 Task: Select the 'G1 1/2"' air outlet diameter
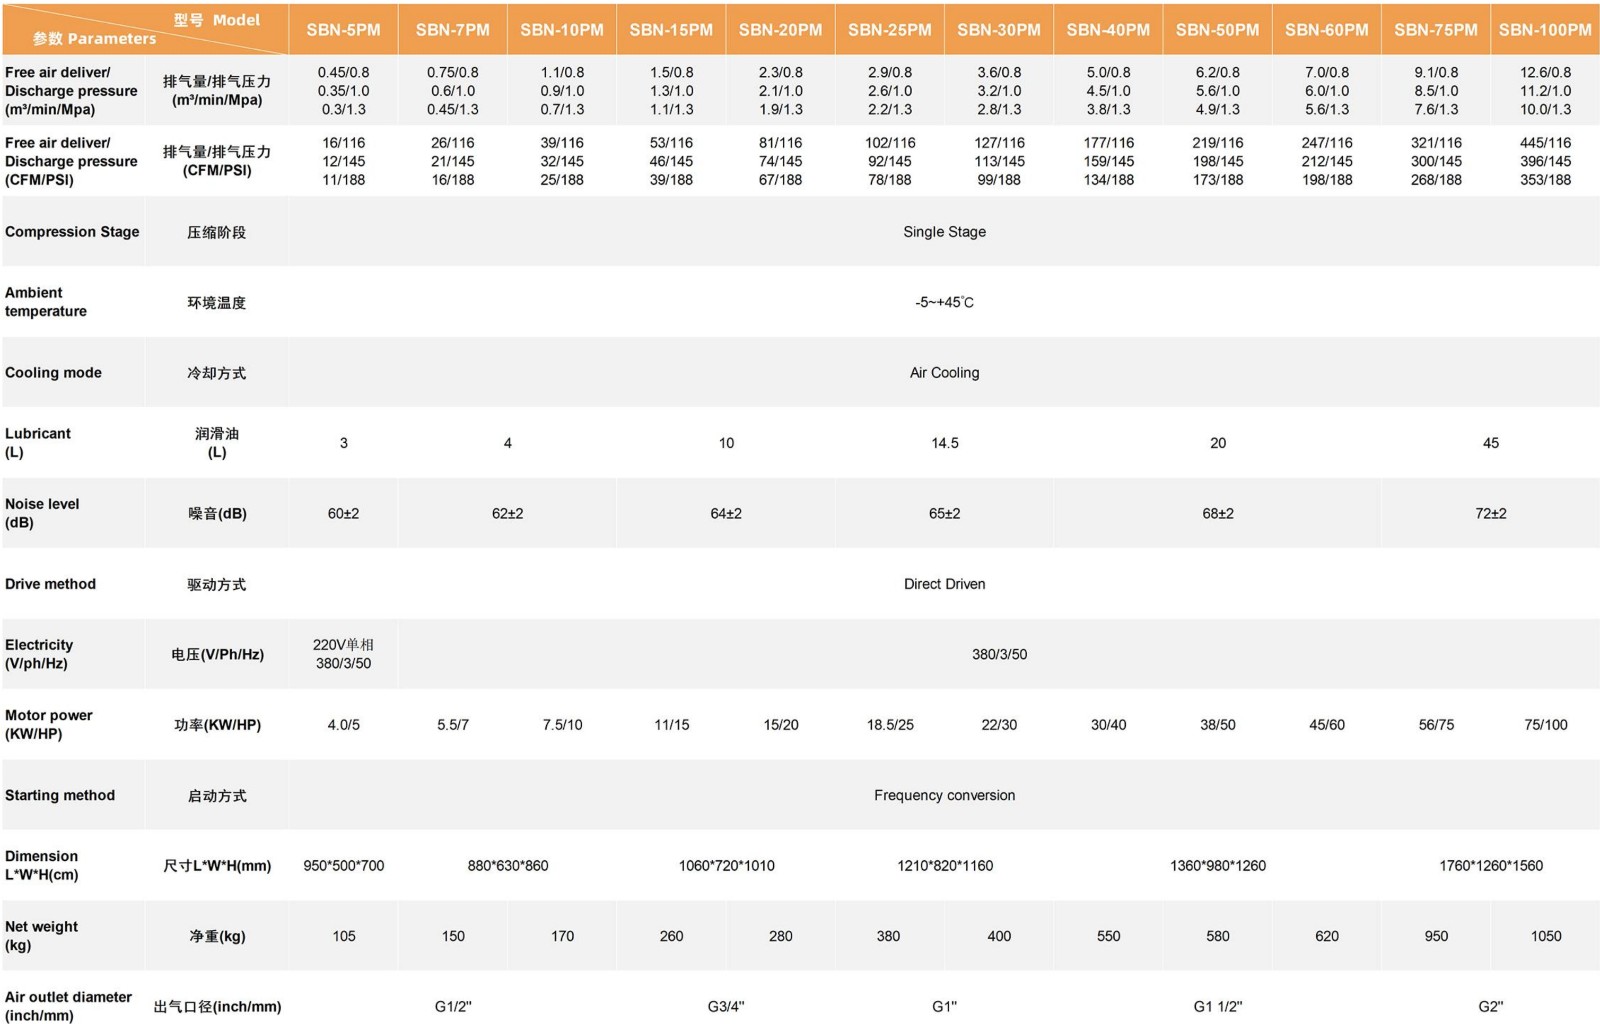[1218, 1007]
